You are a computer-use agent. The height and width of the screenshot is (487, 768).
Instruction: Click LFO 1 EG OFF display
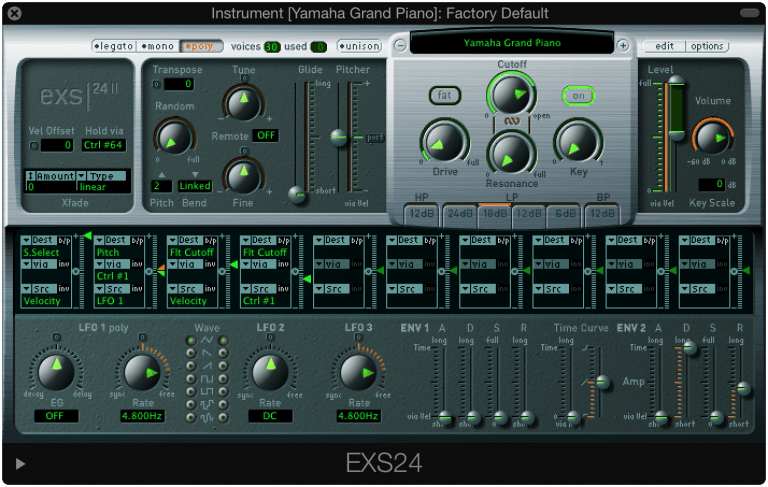tap(55, 416)
